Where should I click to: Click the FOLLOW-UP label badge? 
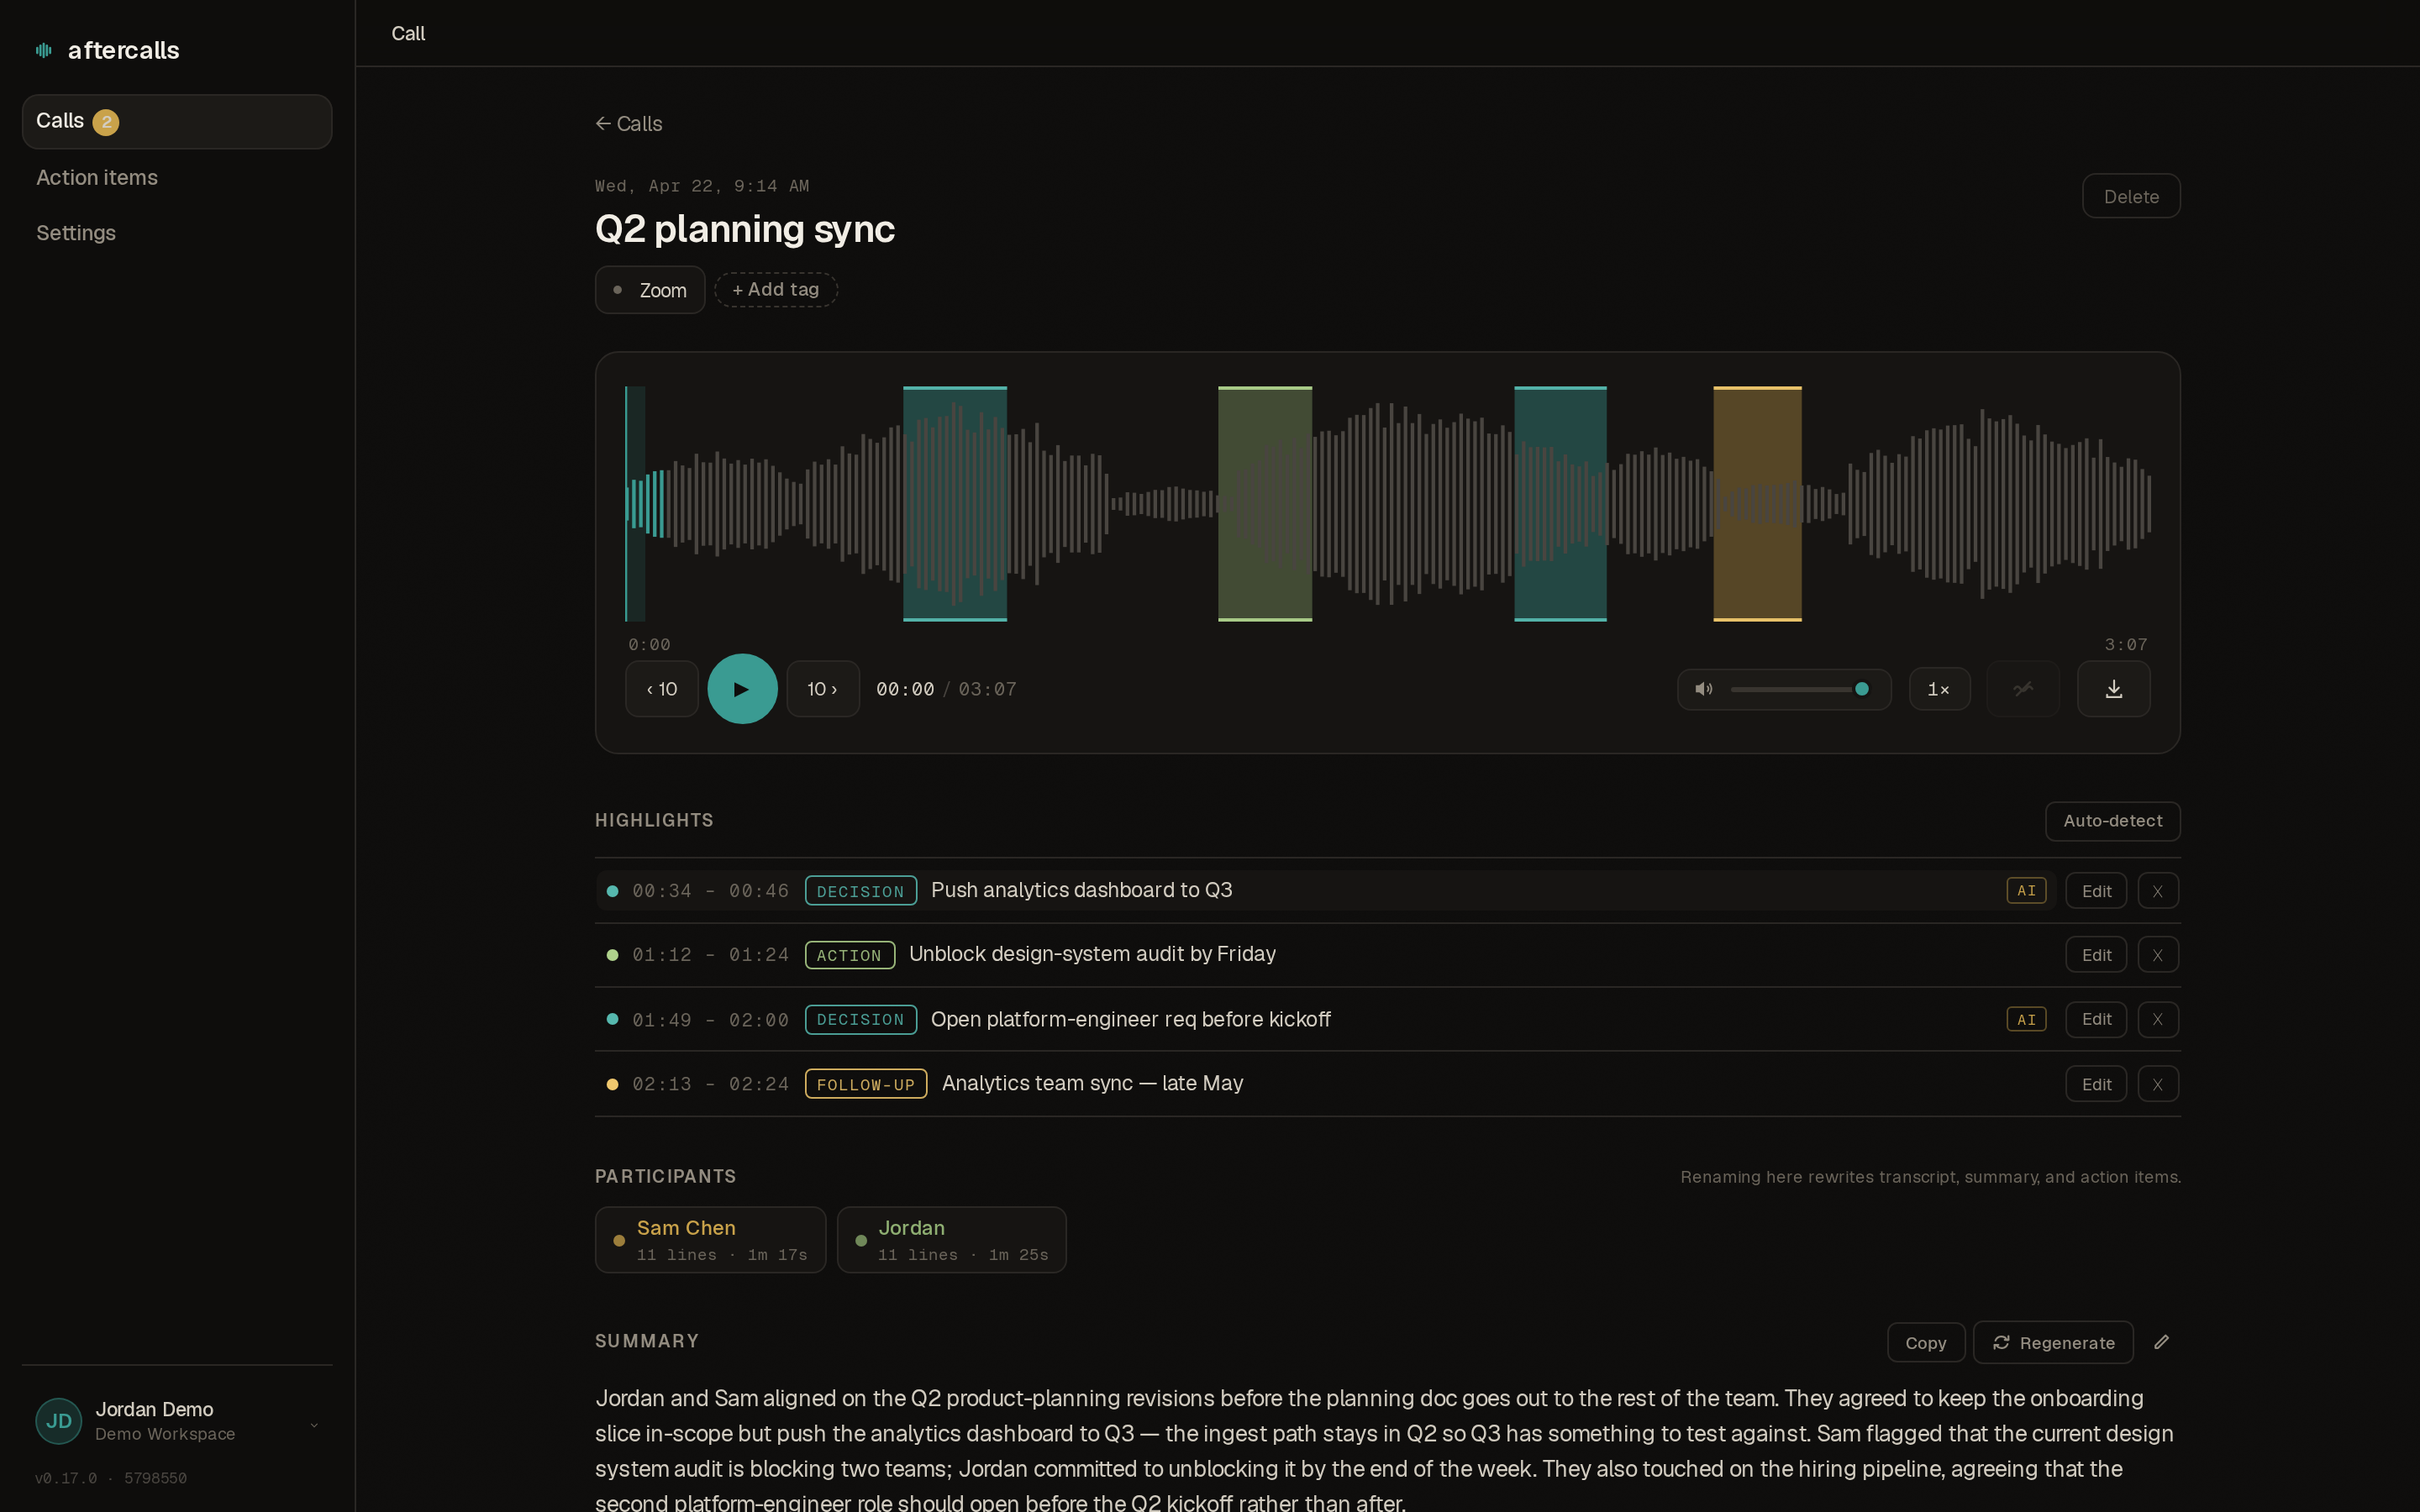865,1084
